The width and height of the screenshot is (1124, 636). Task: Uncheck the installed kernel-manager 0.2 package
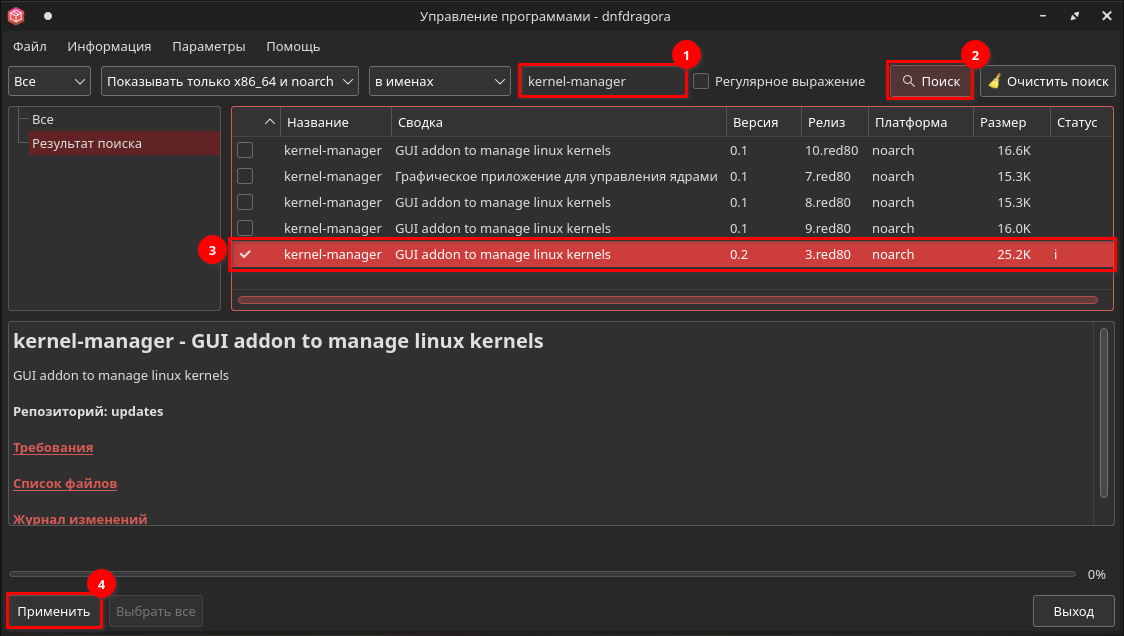[245, 254]
